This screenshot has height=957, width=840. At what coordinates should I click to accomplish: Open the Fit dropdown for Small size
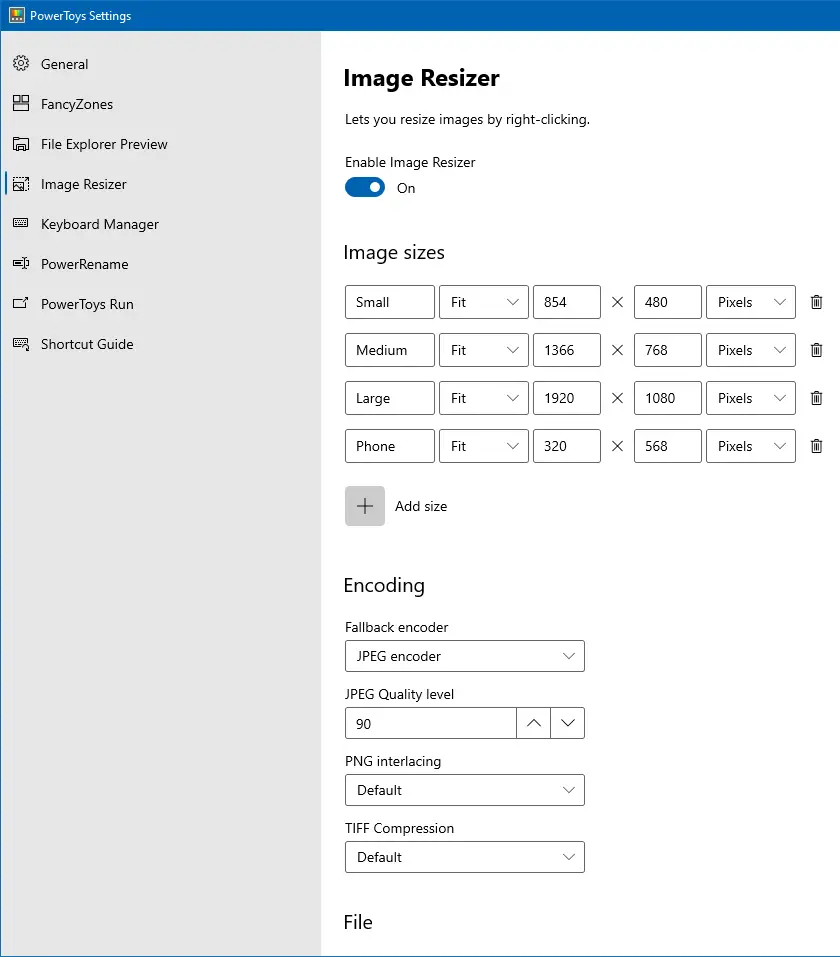pyautogui.click(x=483, y=302)
